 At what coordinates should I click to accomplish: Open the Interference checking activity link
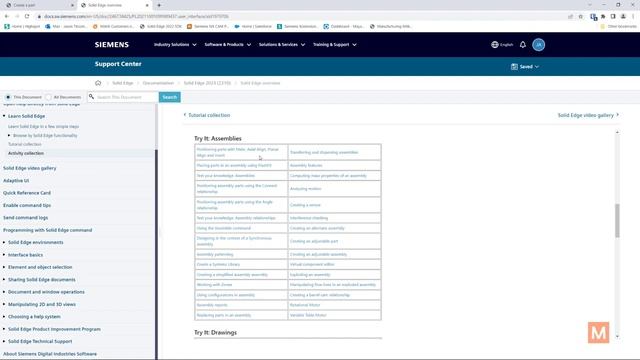point(309,218)
